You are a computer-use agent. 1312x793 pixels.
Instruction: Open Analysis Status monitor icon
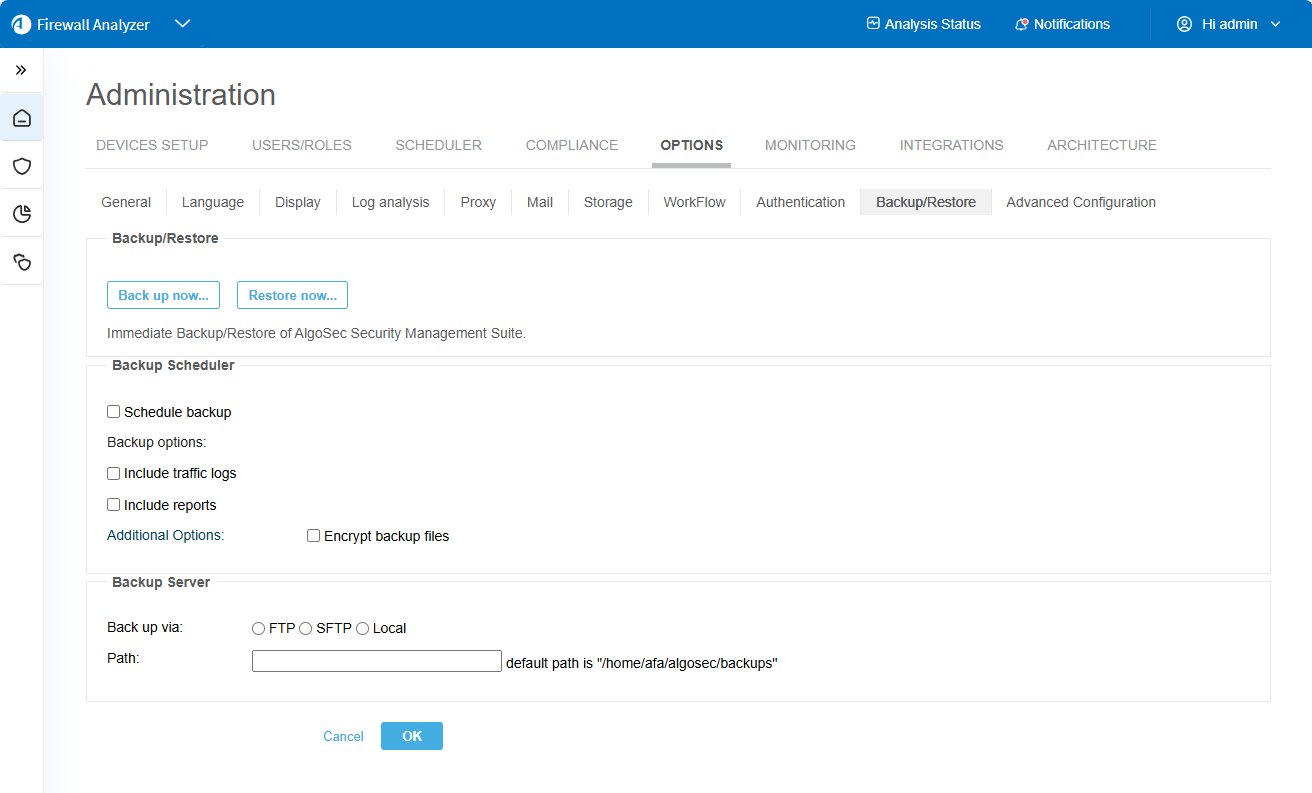click(x=873, y=24)
